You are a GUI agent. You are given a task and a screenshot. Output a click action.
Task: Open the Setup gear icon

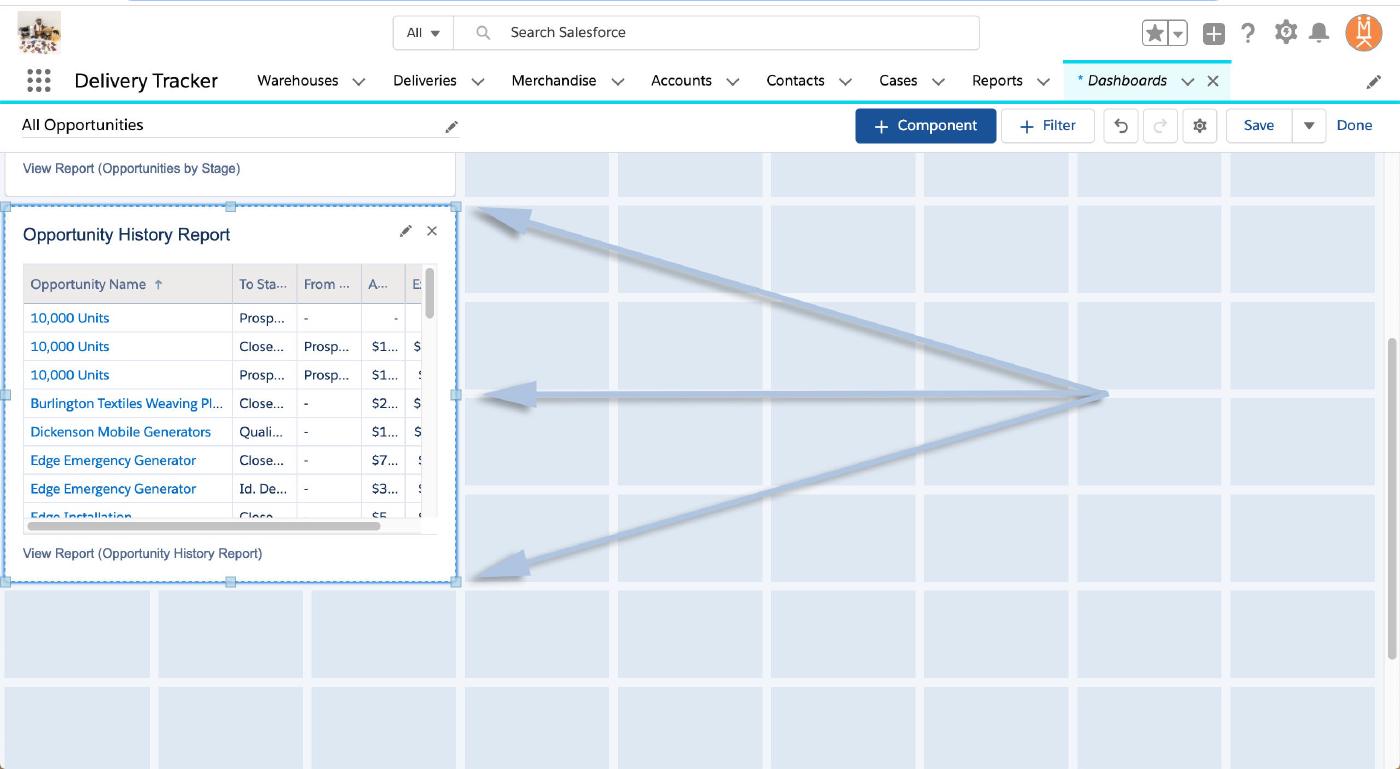pos(1285,33)
